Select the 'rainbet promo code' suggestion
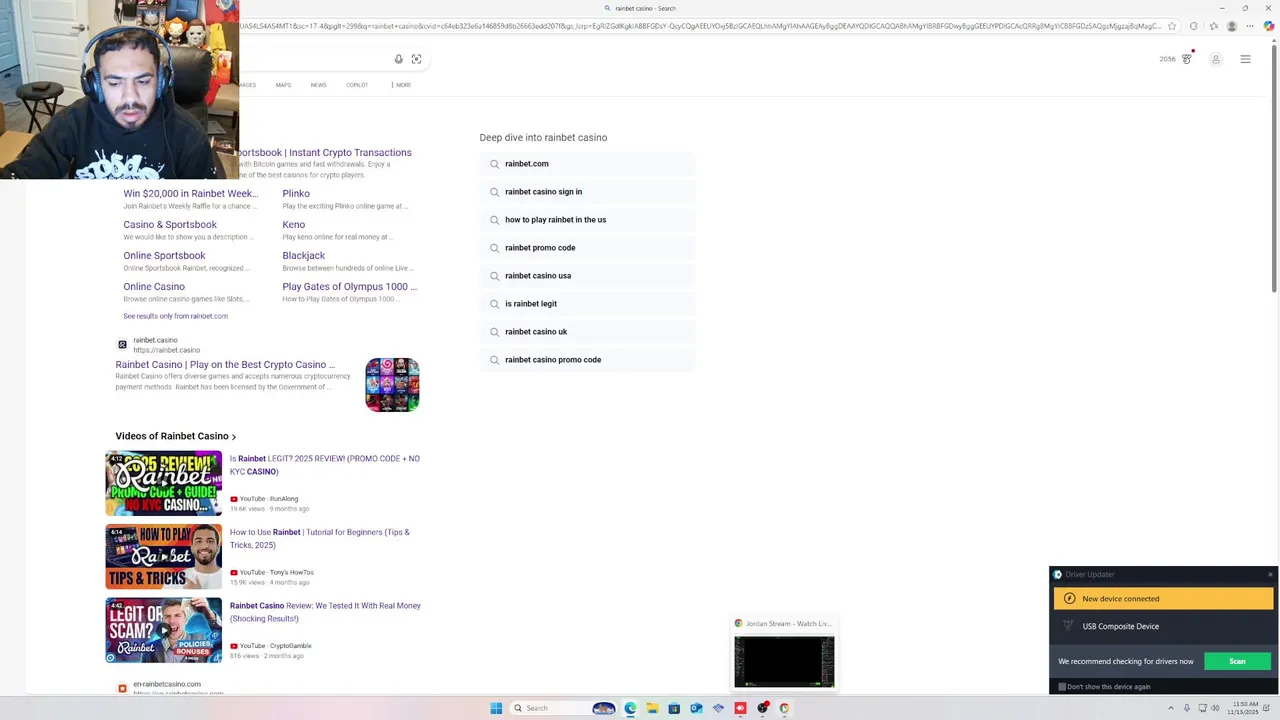The height and width of the screenshot is (720, 1280). click(x=587, y=248)
